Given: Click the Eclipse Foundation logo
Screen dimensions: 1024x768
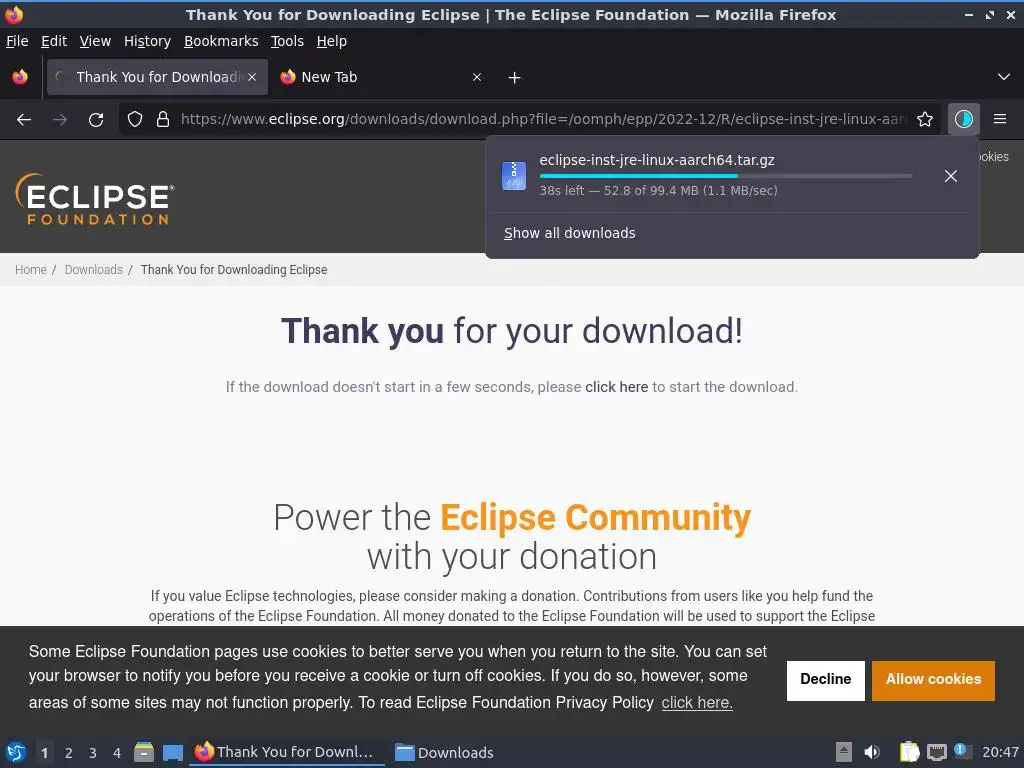Looking at the screenshot, I should (95, 199).
